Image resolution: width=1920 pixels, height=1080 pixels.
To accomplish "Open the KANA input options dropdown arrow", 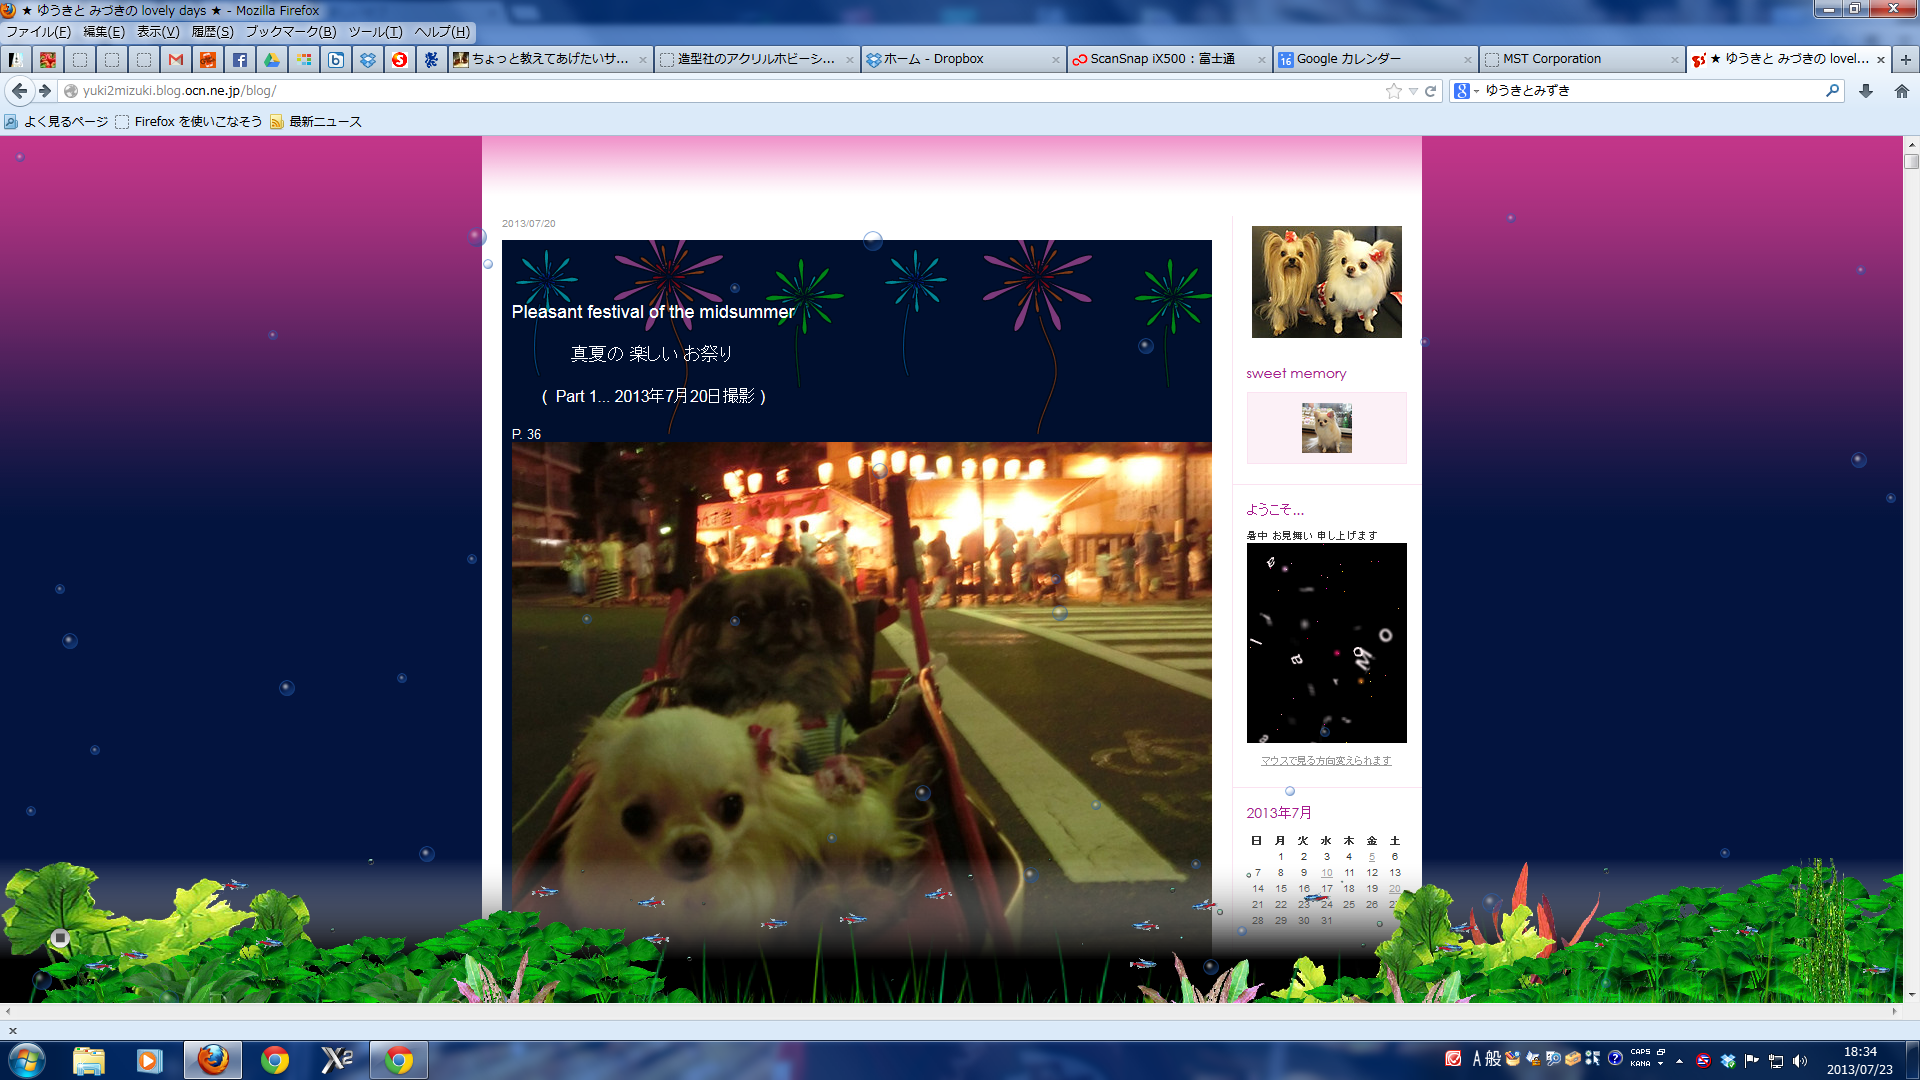I will [x=1660, y=1064].
